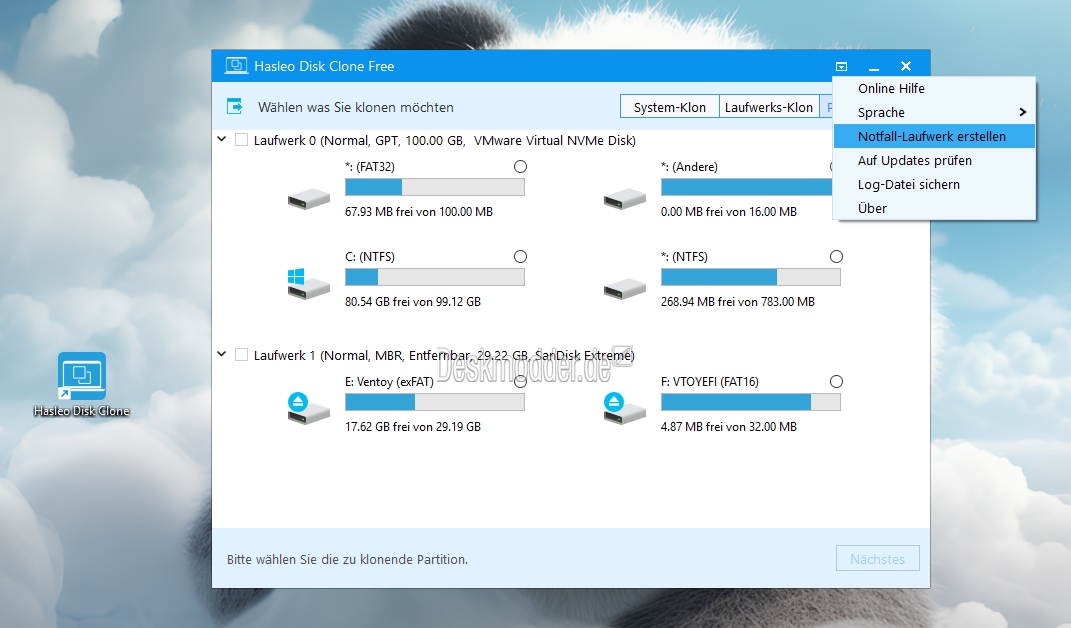The image size is (1071, 628).
Task: Select the *: (NTFS) recovery partition radio button
Action: click(x=836, y=256)
